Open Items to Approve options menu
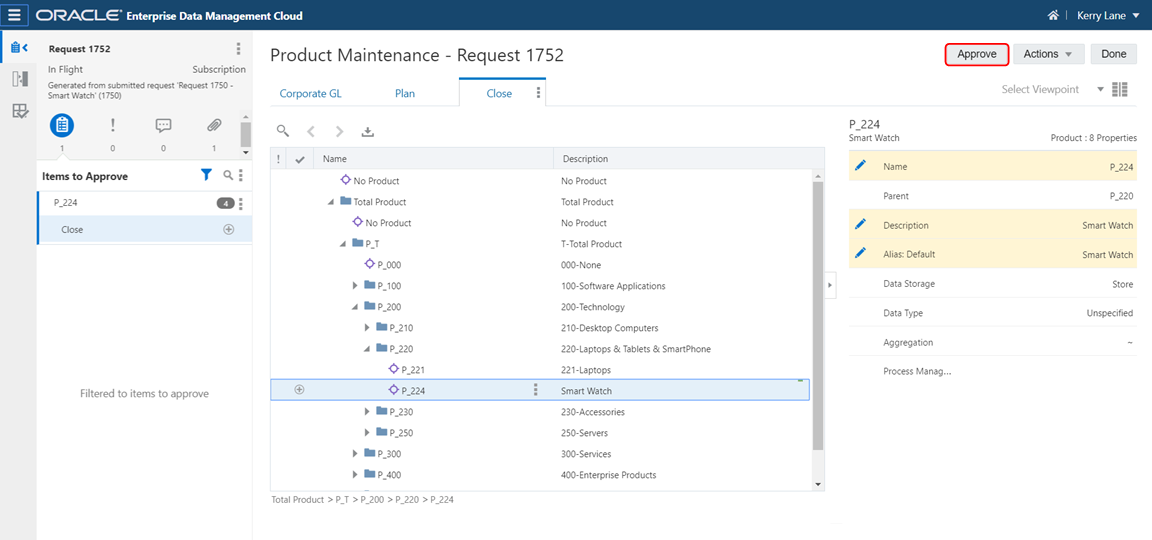This screenshot has height=540, width=1152. (x=240, y=176)
